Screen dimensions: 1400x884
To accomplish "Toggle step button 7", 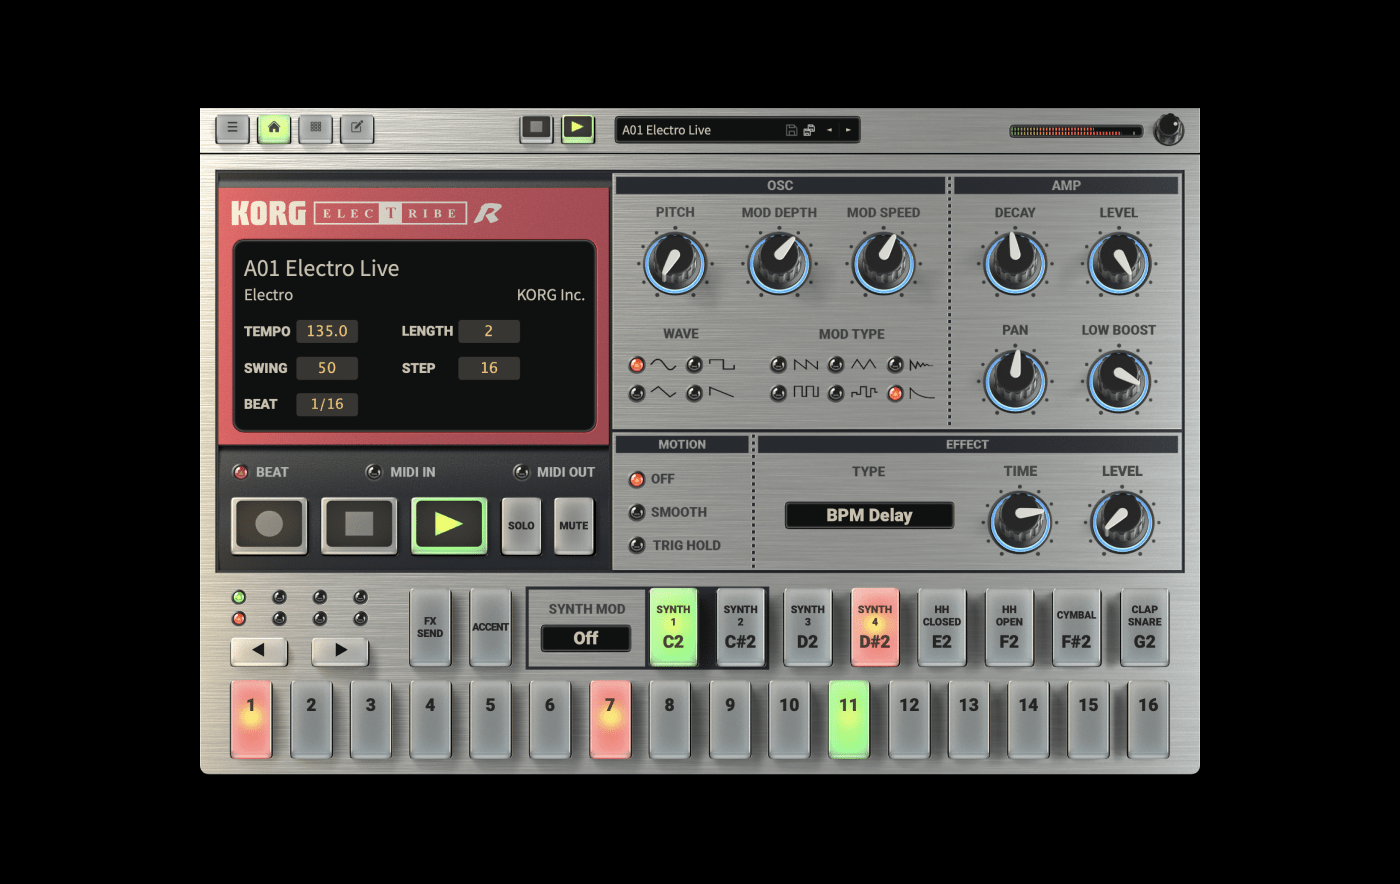I will click(610, 719).
